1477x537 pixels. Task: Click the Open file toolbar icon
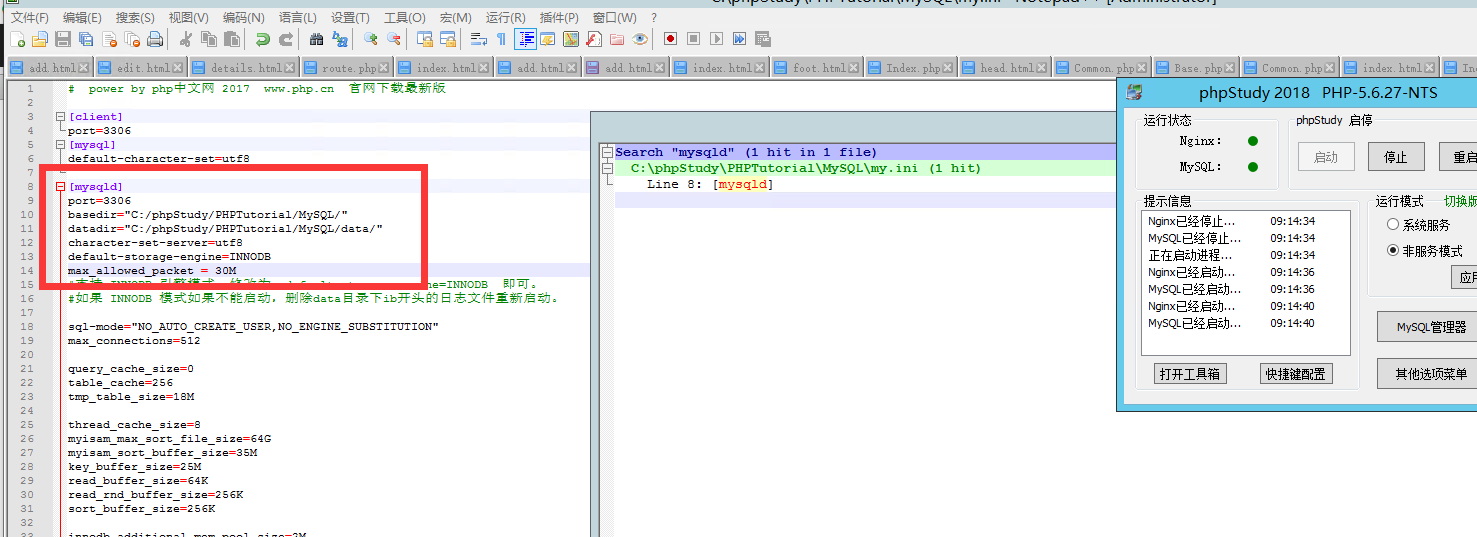coord(40,39)
